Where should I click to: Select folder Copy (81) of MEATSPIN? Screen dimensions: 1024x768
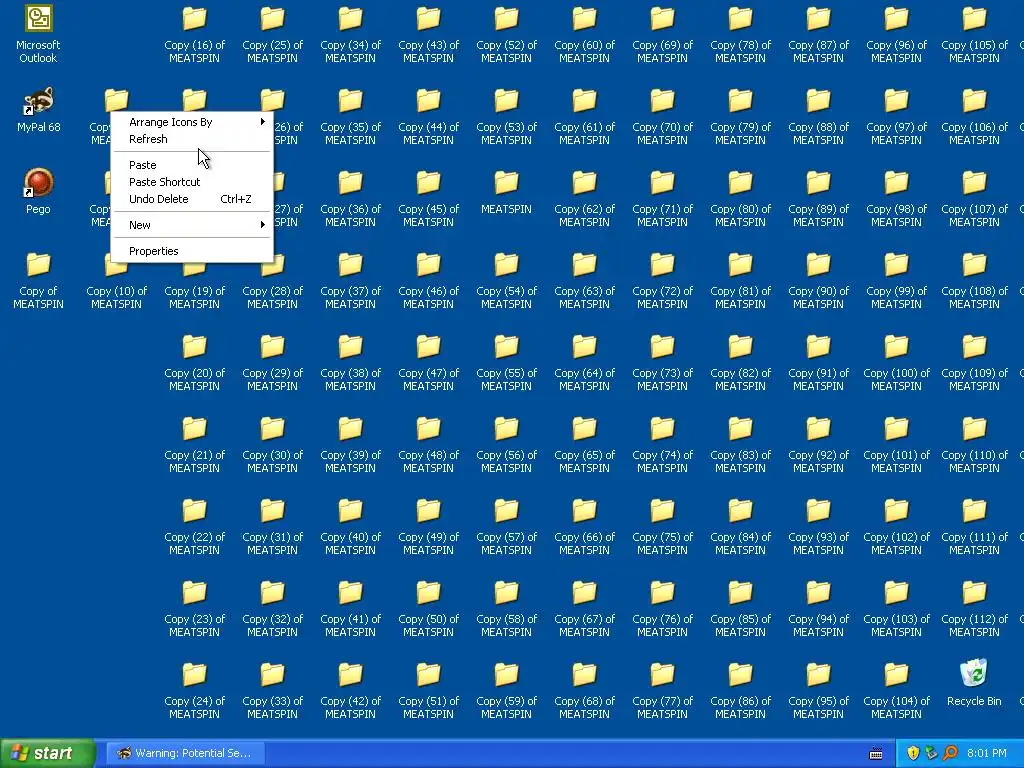pos(740,280)
